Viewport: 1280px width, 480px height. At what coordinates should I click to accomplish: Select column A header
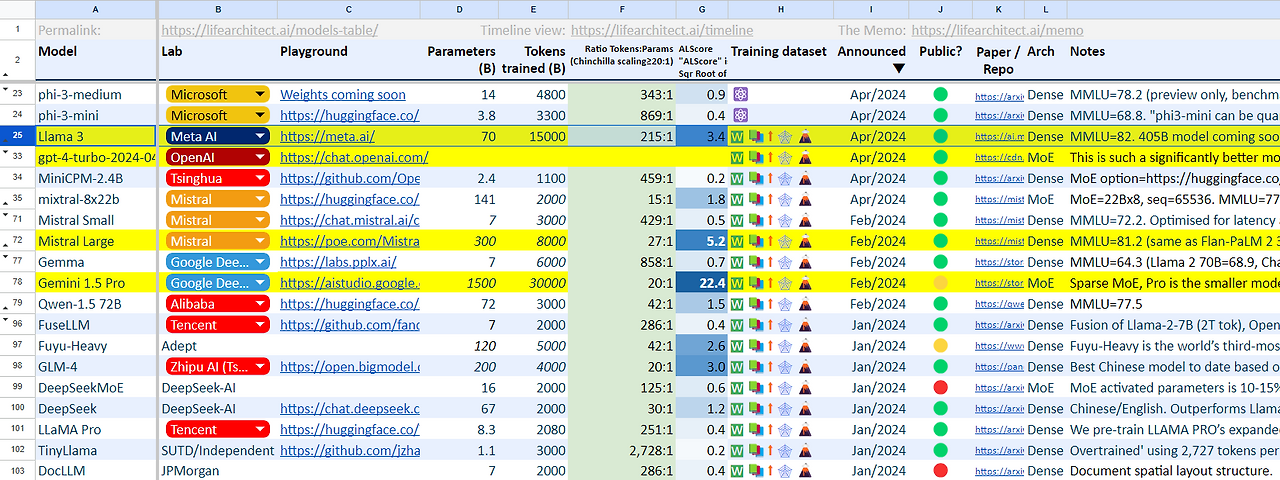[x=95, y=9]
